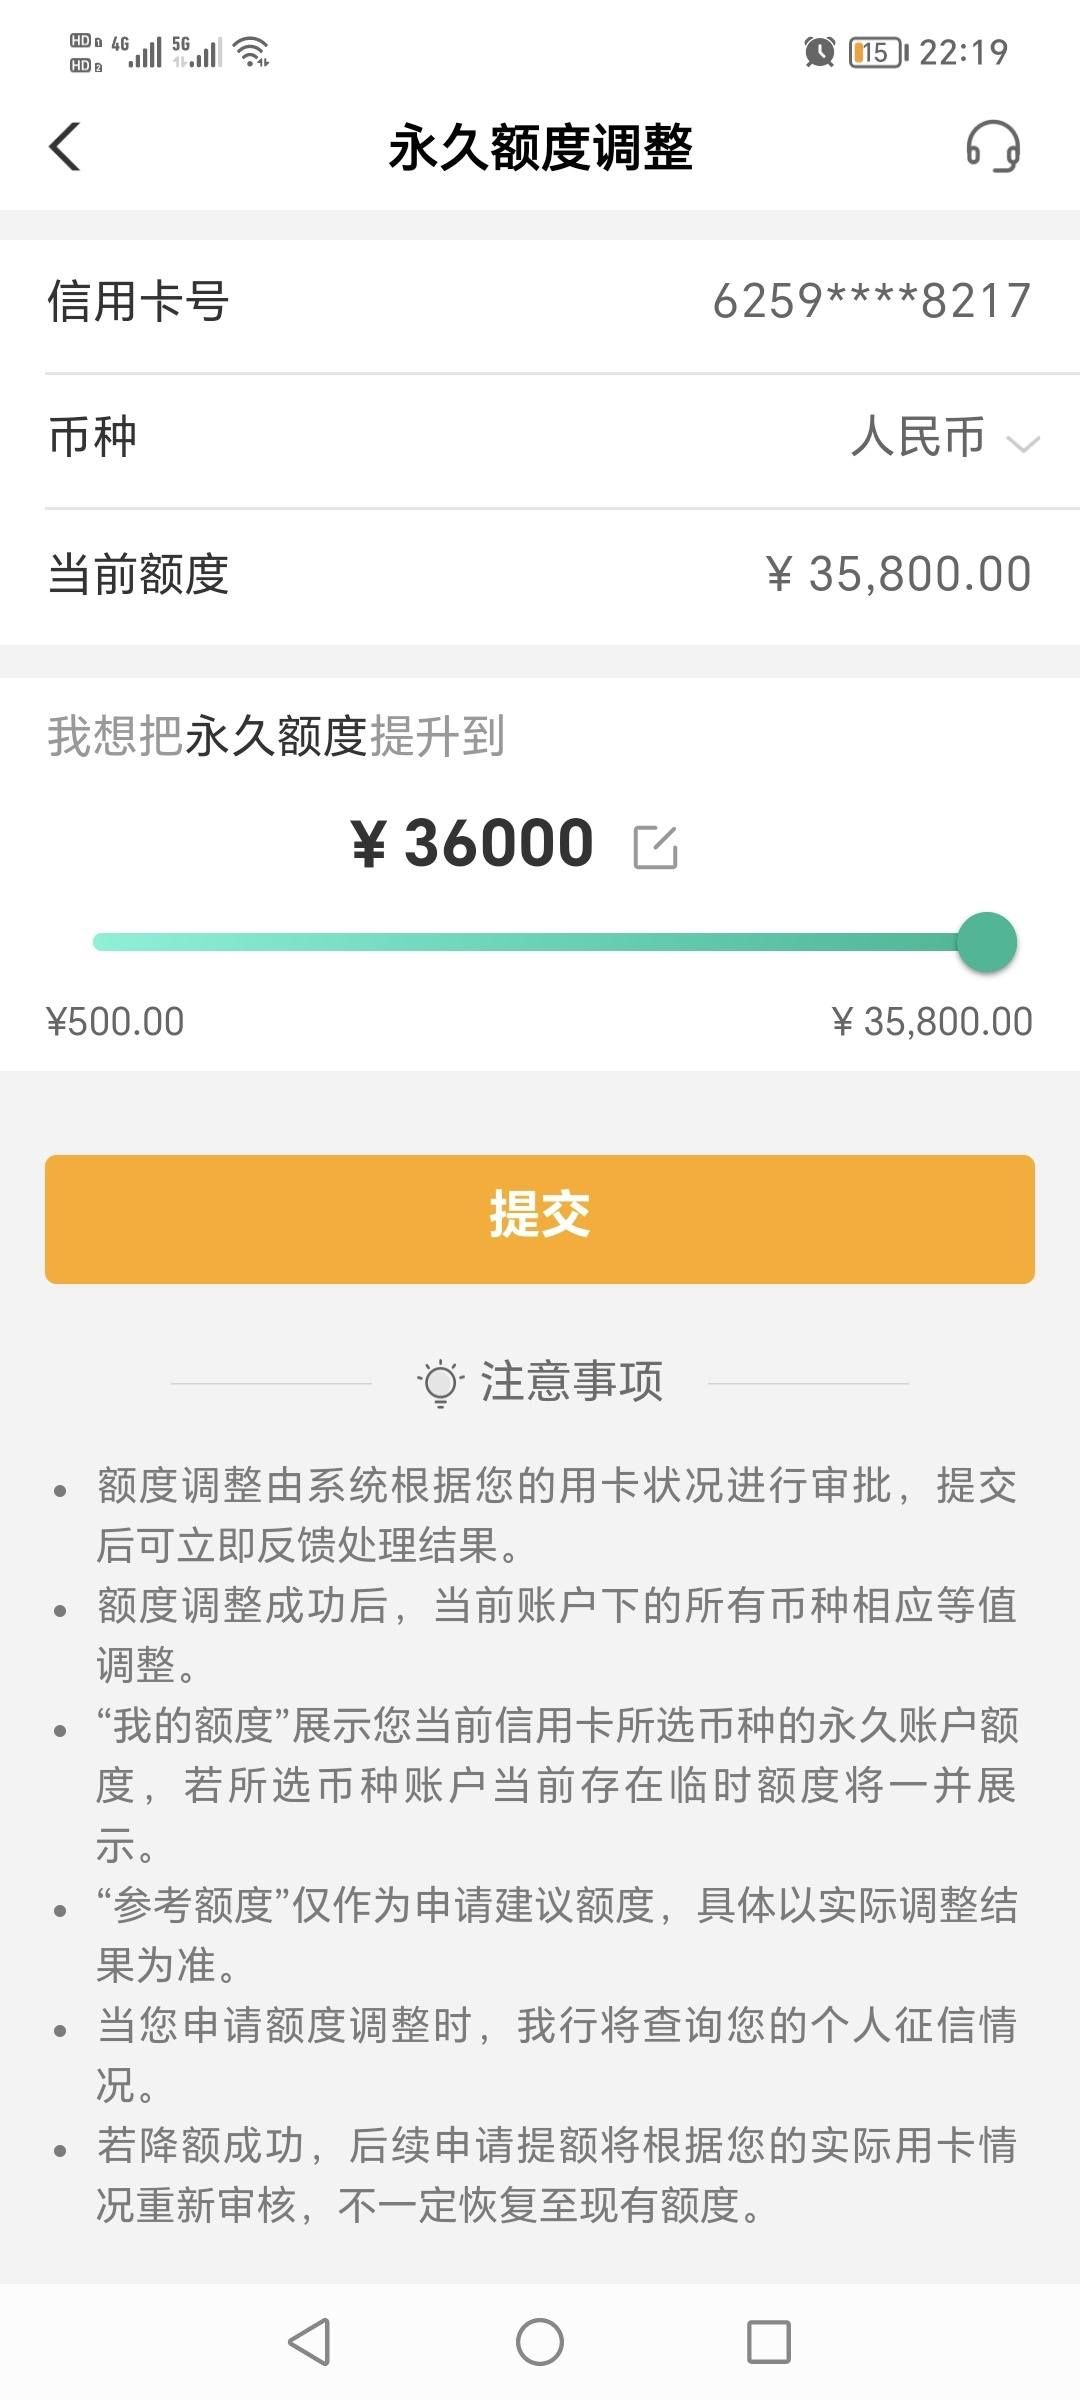Tap Android back navigation triangle
Screen dimensions: 1080x2400
coord(309,2341)
